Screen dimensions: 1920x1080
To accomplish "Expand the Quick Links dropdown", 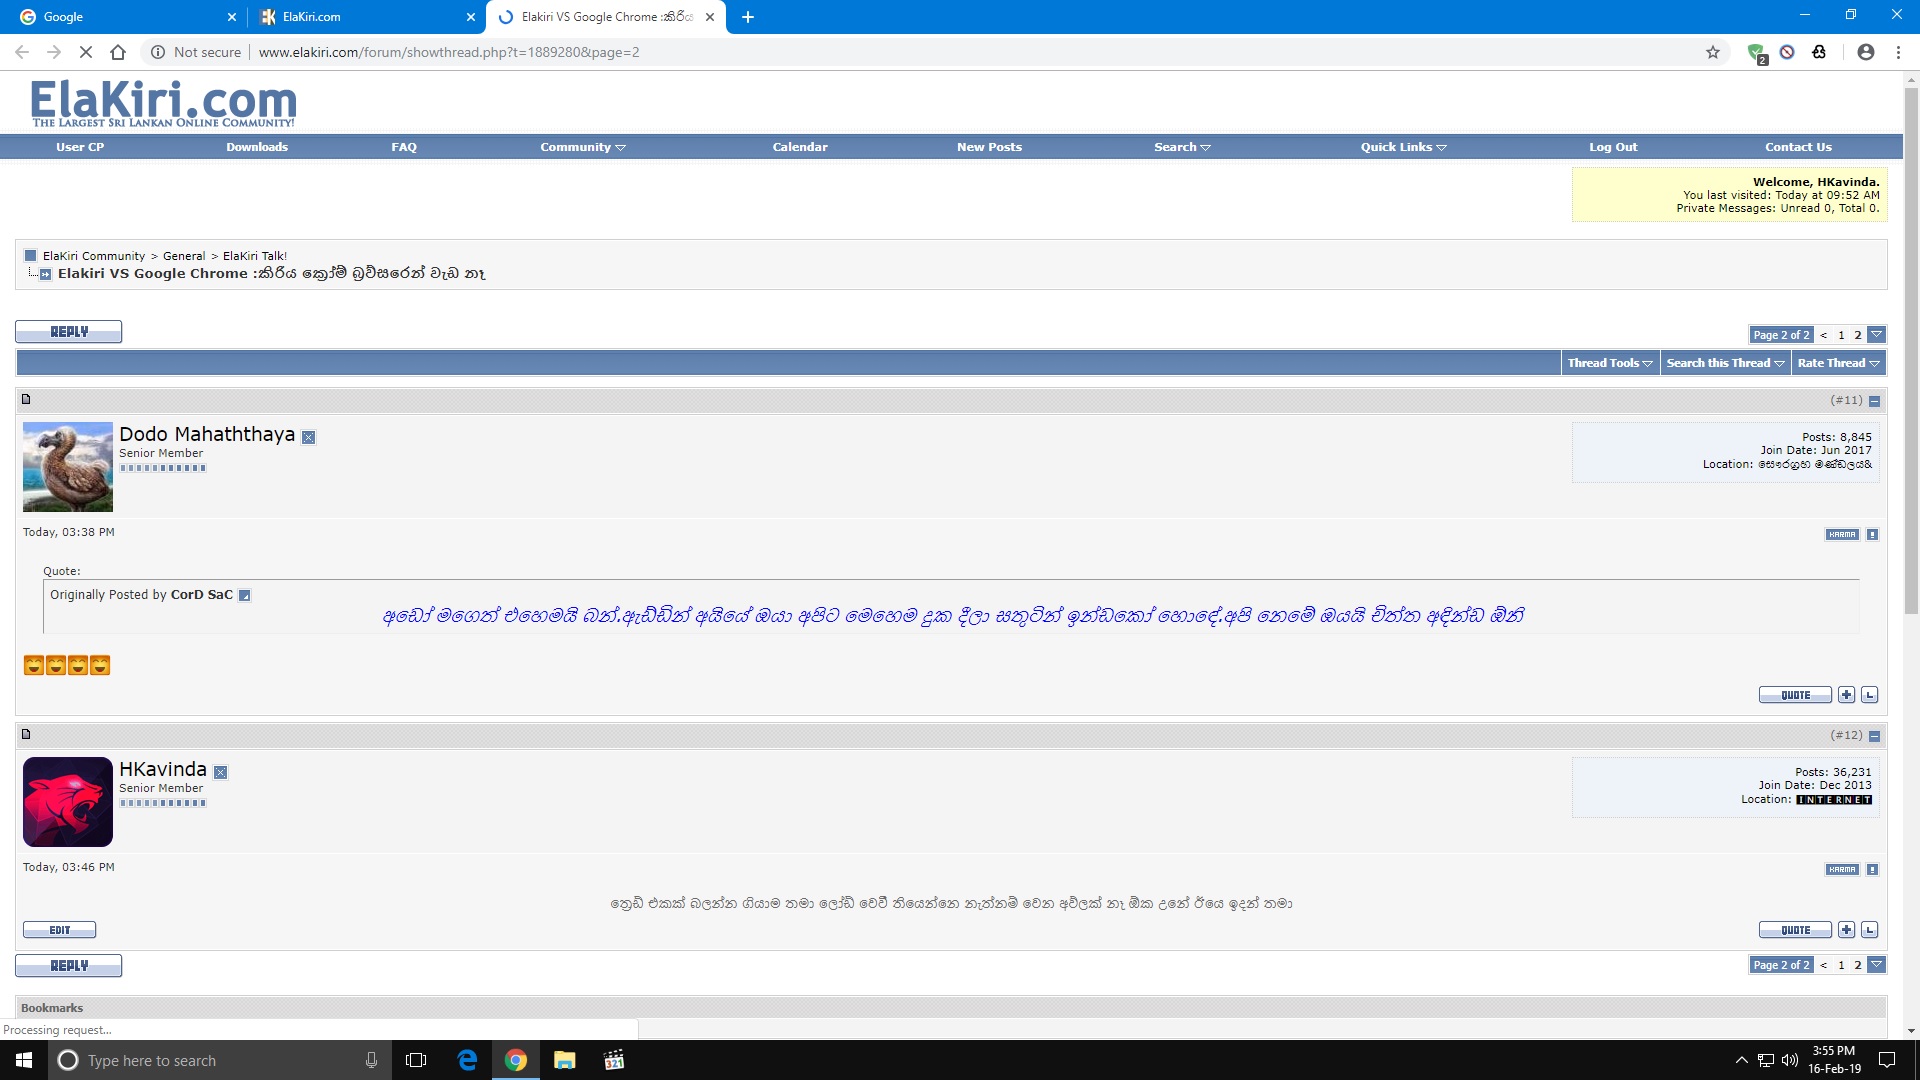I will pos(1403,147).
